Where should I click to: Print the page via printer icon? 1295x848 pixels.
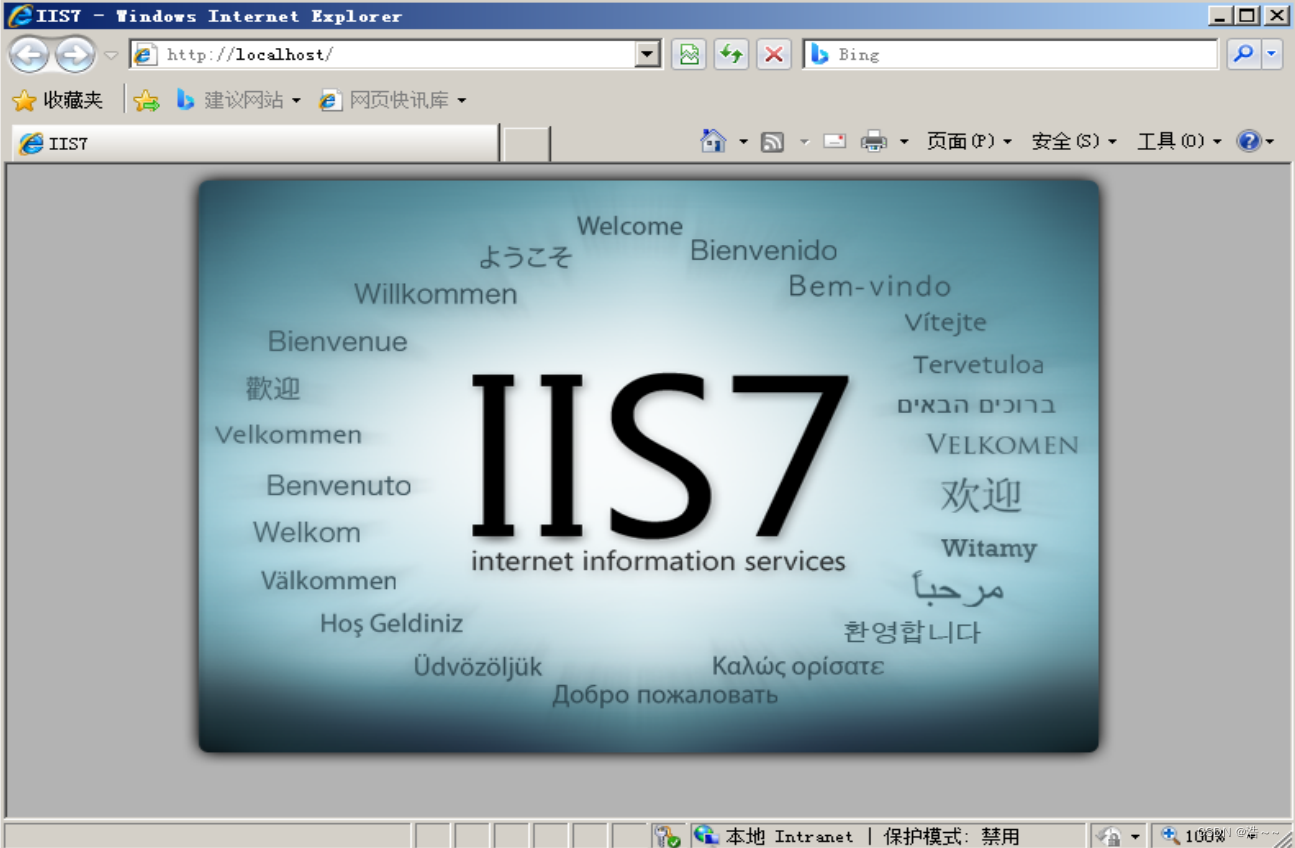874,141
